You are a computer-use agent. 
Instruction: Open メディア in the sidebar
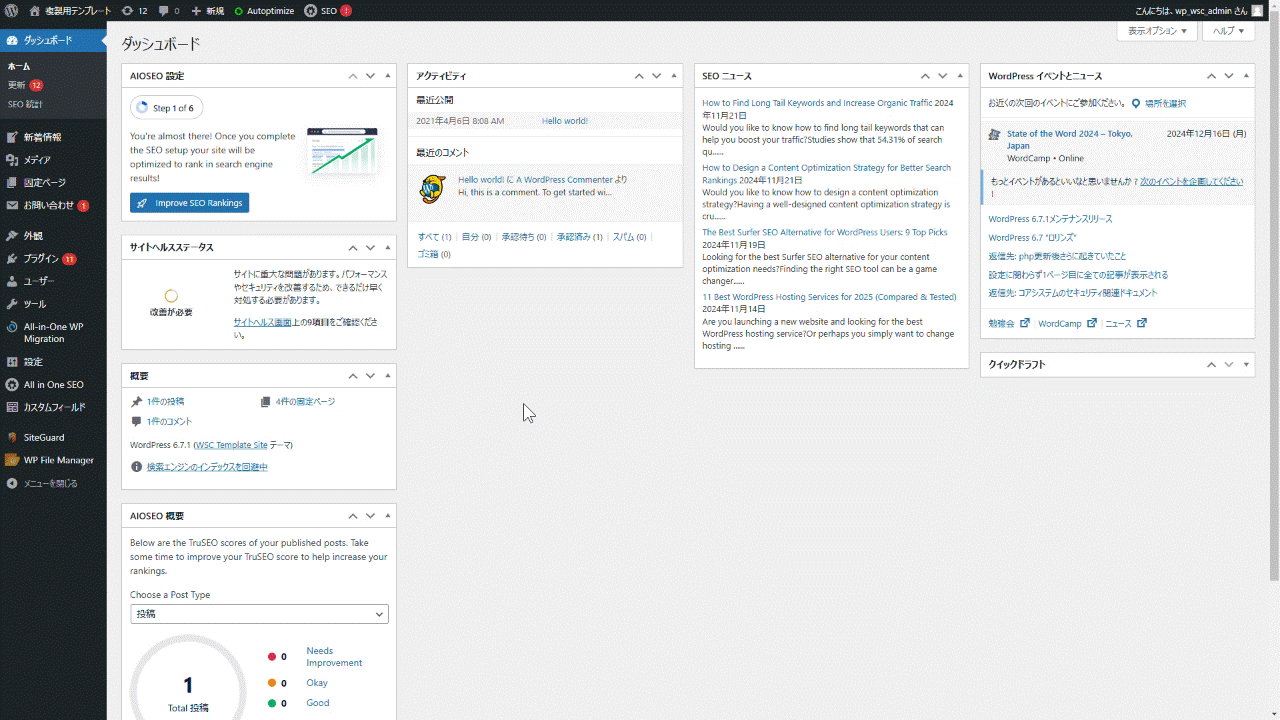(53, 160)
